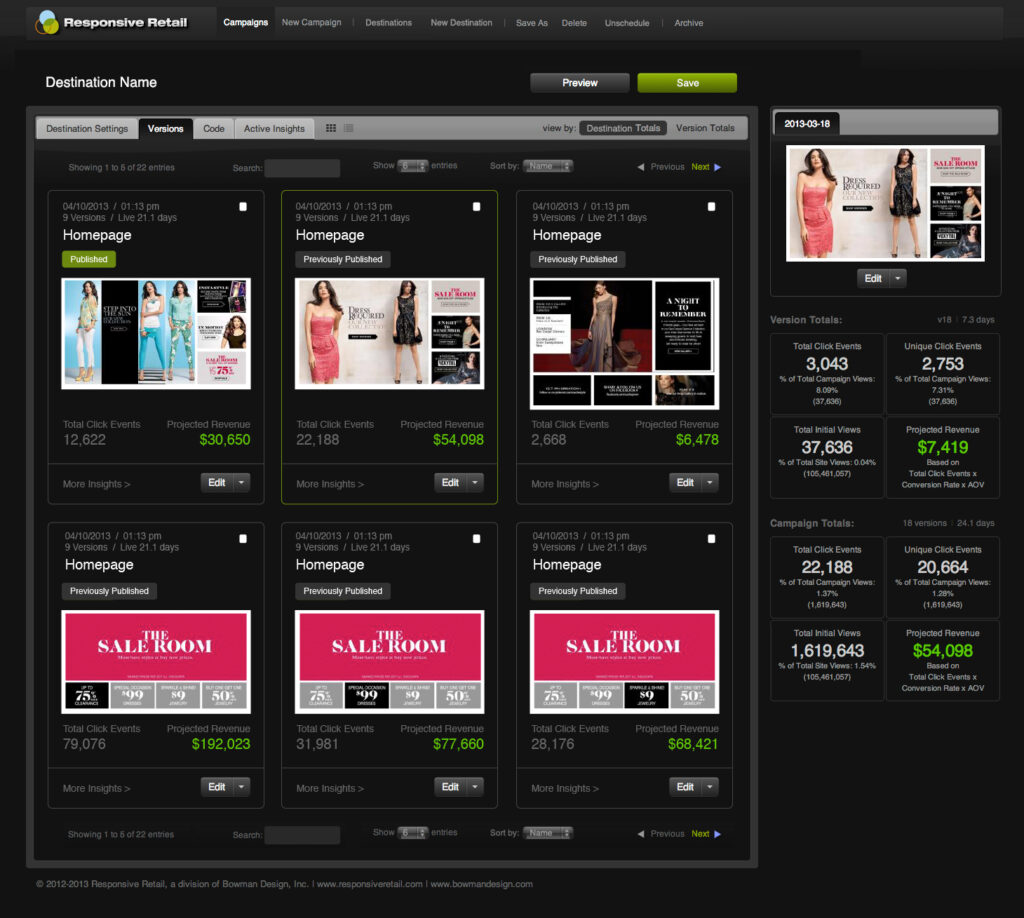This screenshot has height=918, width=1024.
Task: Choose Unschedule in top menu
Action: pyautogui.click(x=627, y=23)
